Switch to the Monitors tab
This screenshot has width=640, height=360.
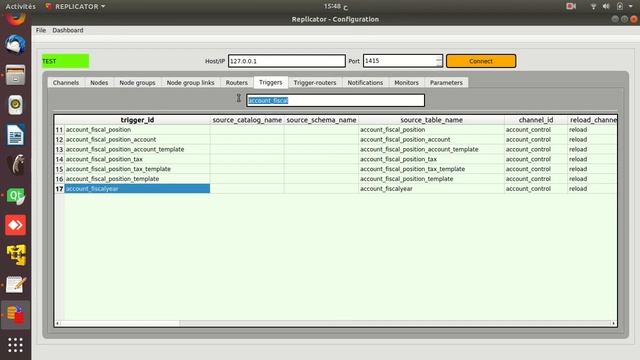407,82
